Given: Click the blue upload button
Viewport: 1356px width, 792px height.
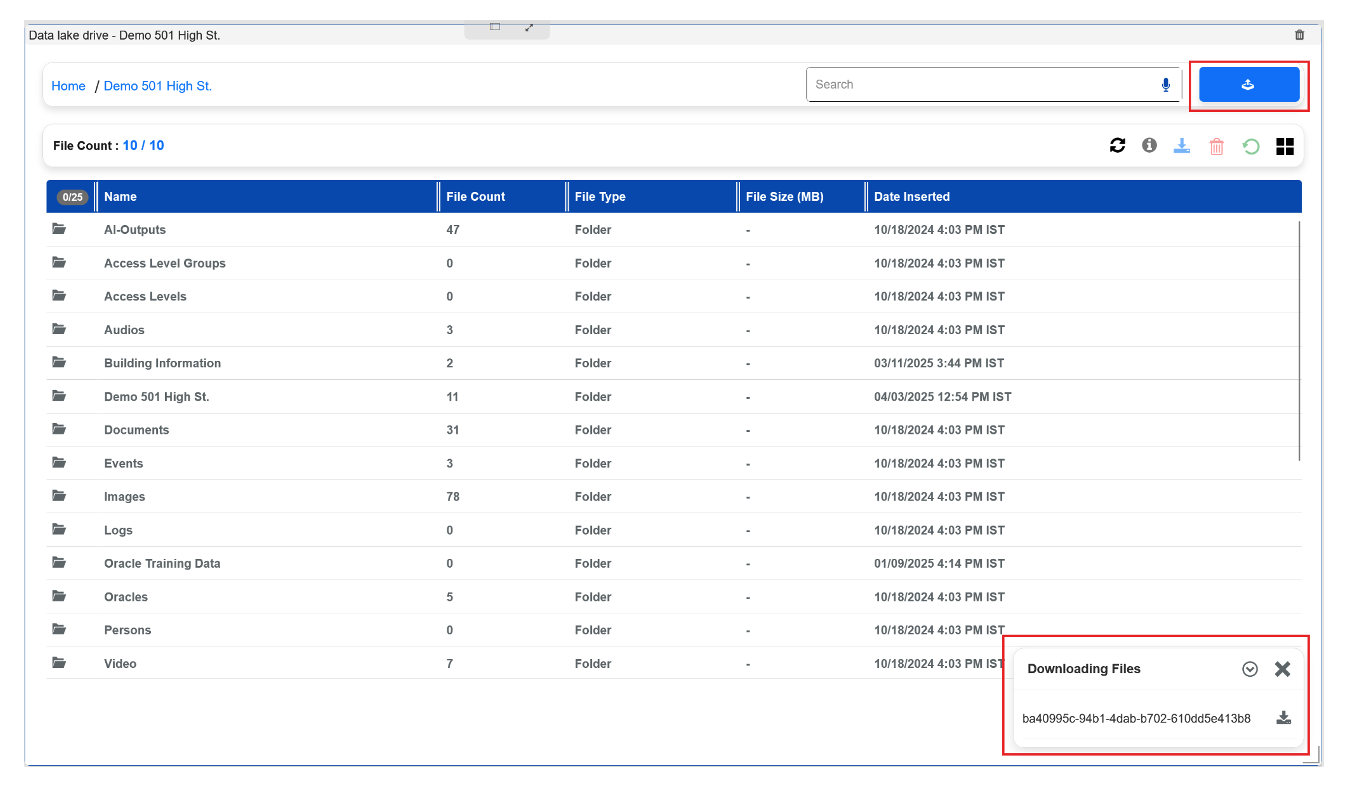Looking at the screenshot, I should 1249,84.
